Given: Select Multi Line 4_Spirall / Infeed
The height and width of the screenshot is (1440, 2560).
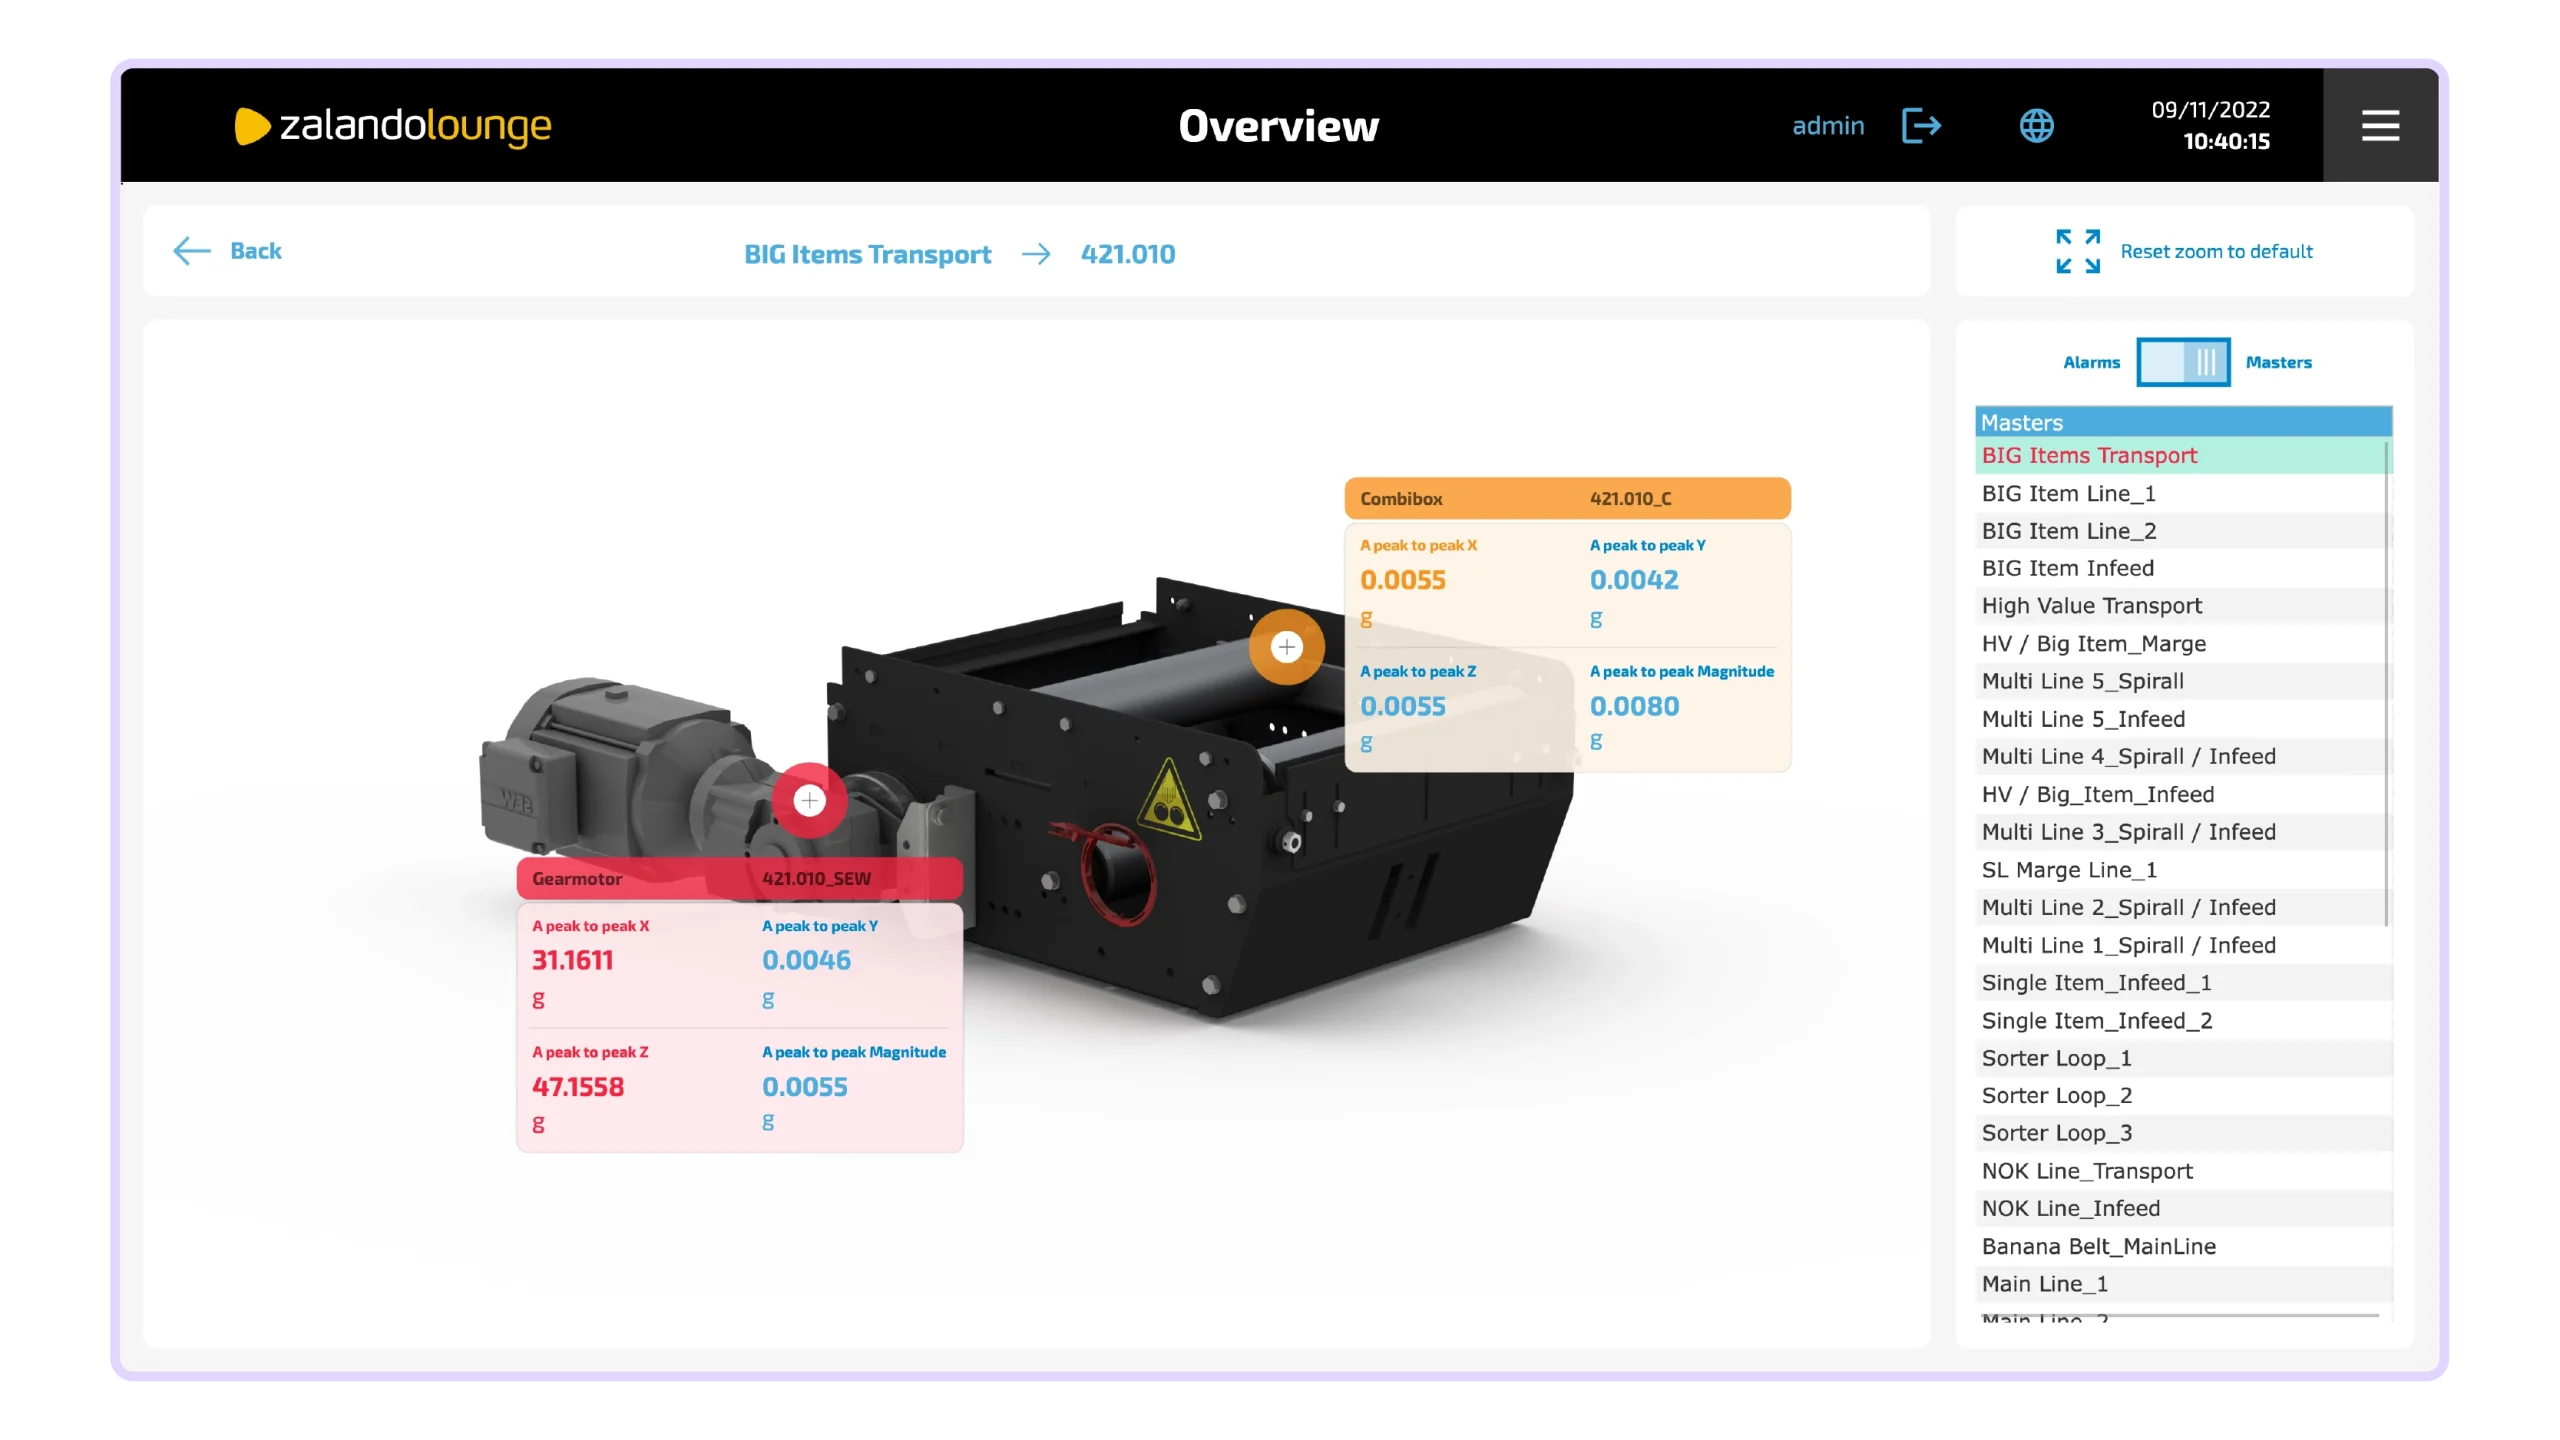Looking at the screenshot, I should coord(2181,756).
